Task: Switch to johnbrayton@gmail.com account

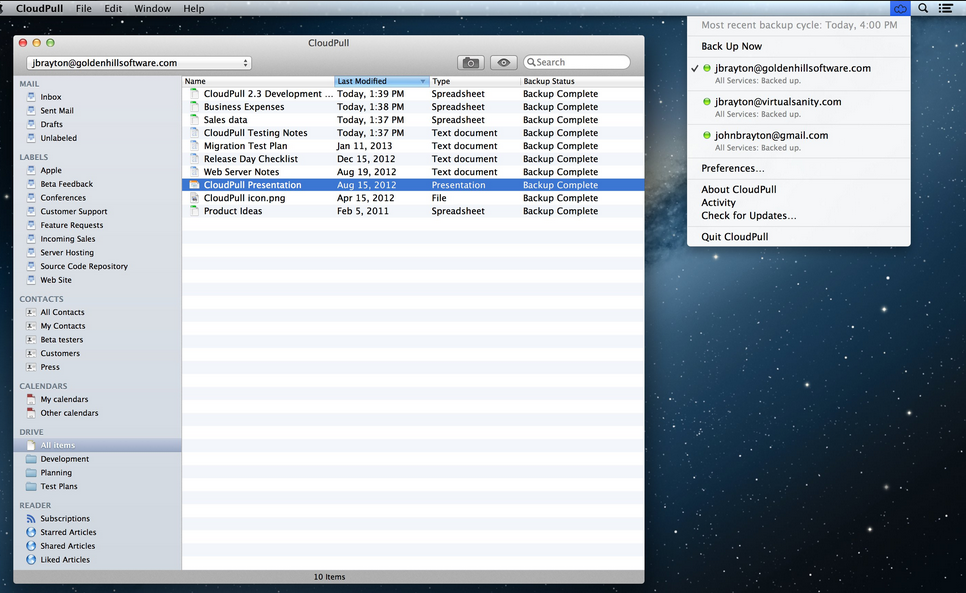Action: click(x=771, y=136)
